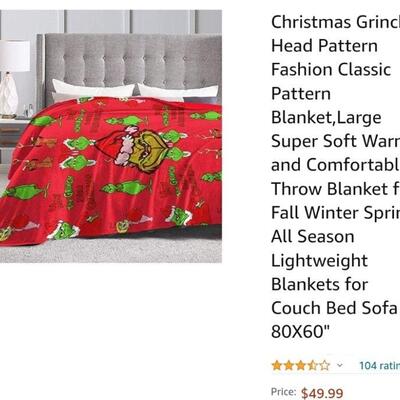
Task: Click the 'Price:' label
Action: pyautogui.click(x=284, y=392)
